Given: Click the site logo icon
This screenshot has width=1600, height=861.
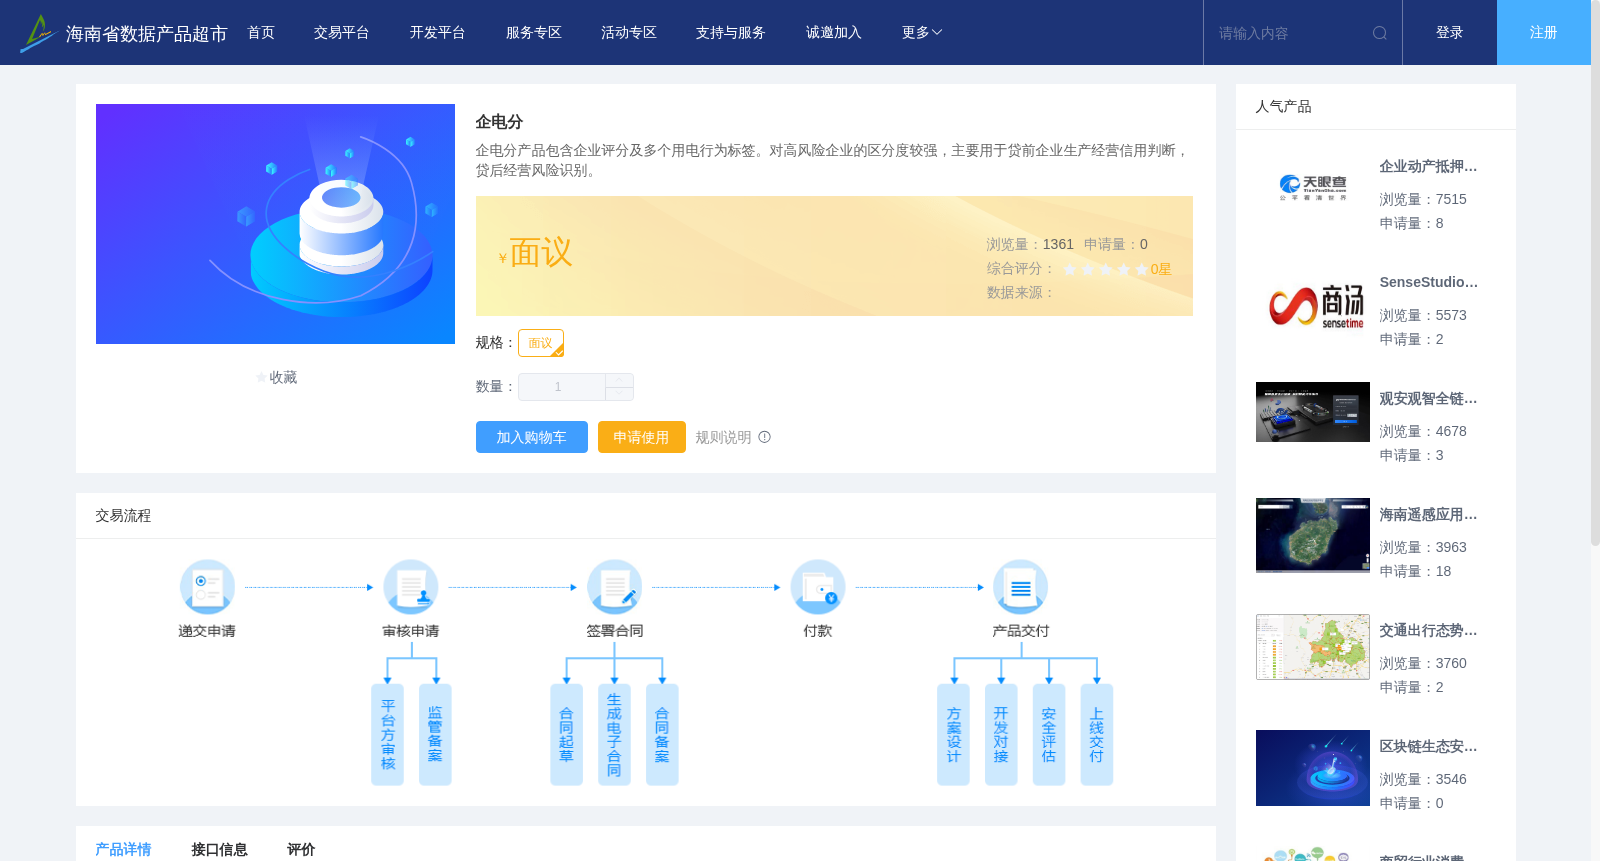Looking at the screenshot, I should [x=38, y=33].
